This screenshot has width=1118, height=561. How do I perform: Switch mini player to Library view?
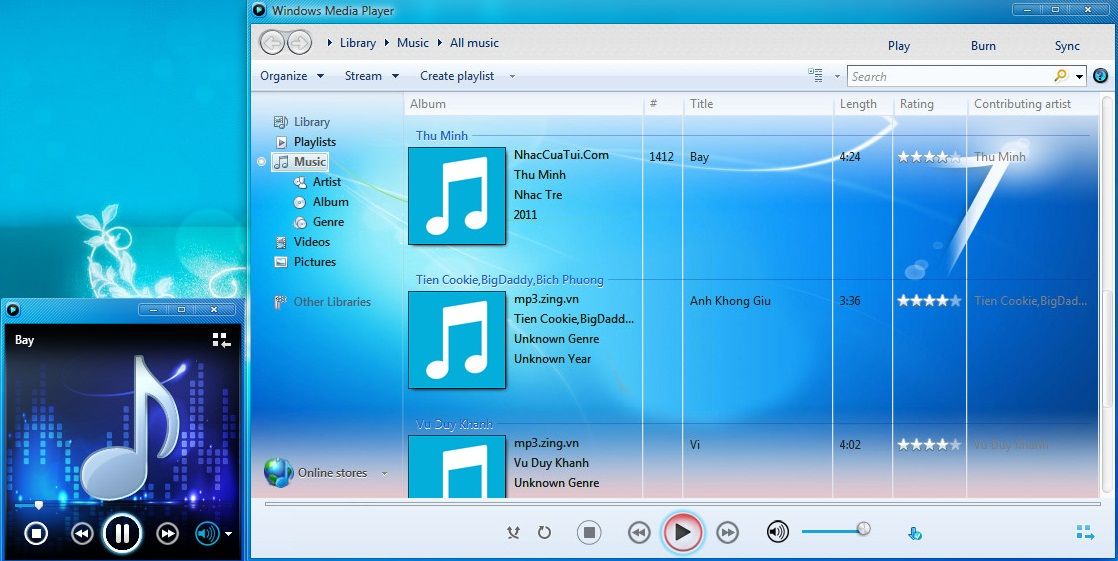click(222, 340)
